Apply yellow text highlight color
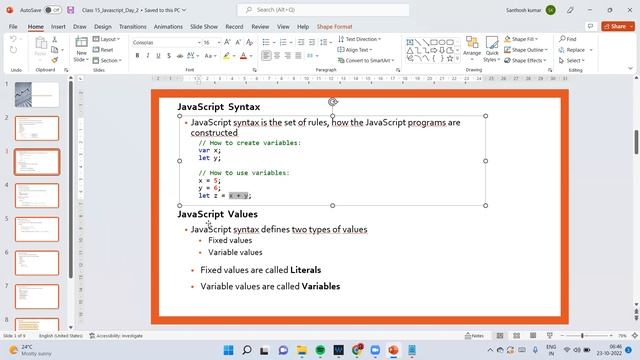The height and width of the screenshot is (360, 640). tap(227, 56)
